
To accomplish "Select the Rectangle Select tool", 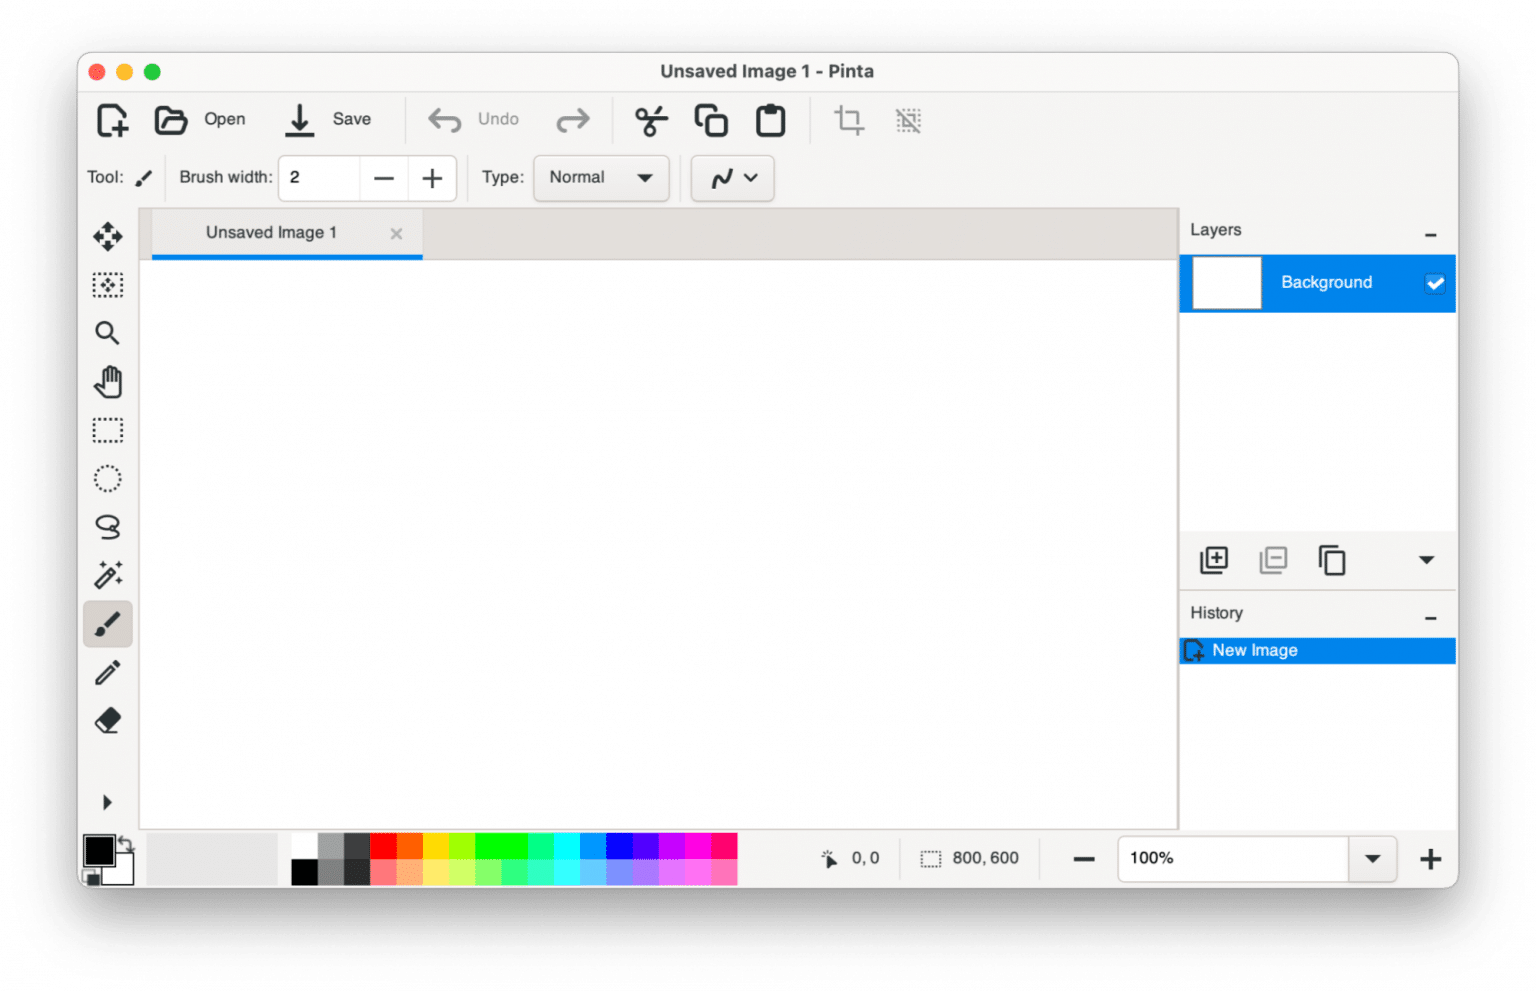I will (x=107, y=429).
